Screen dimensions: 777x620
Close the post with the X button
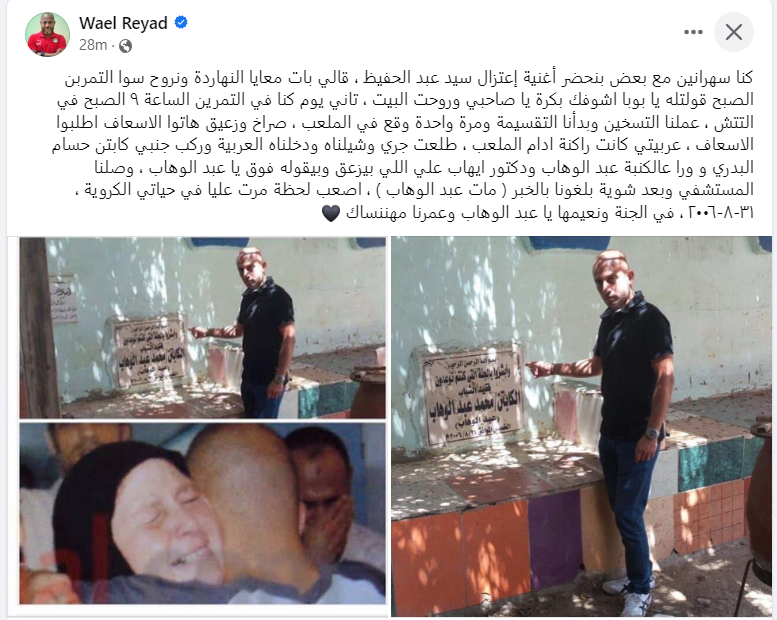tap(734, 32)
